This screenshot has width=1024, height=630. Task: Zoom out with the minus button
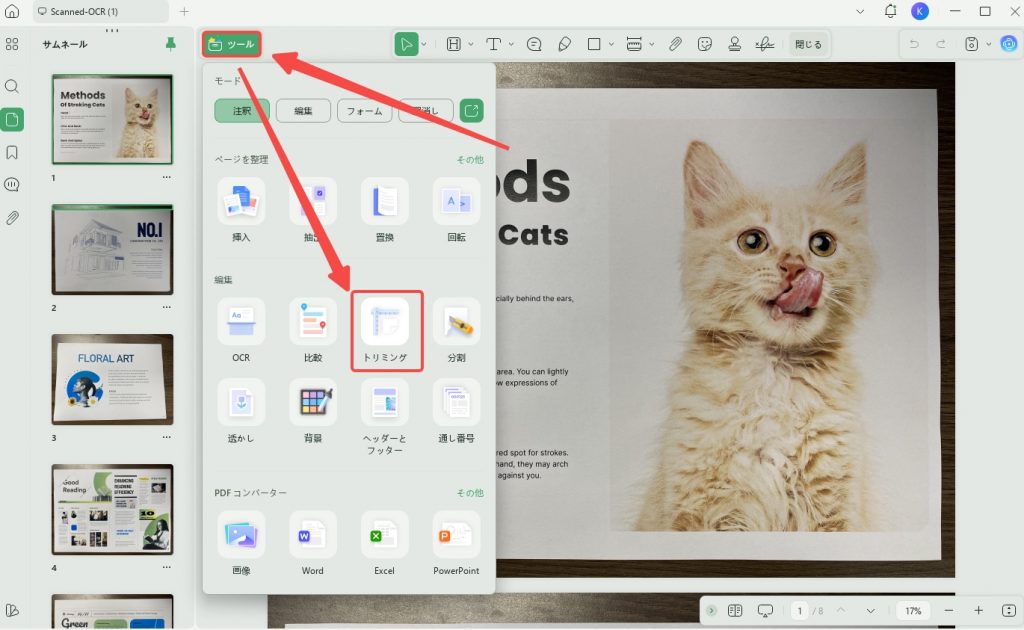coord(949,610)
